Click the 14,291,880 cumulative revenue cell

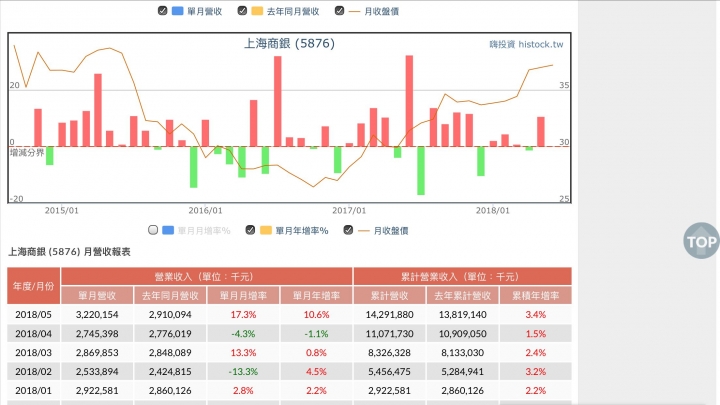pos(389,315)
